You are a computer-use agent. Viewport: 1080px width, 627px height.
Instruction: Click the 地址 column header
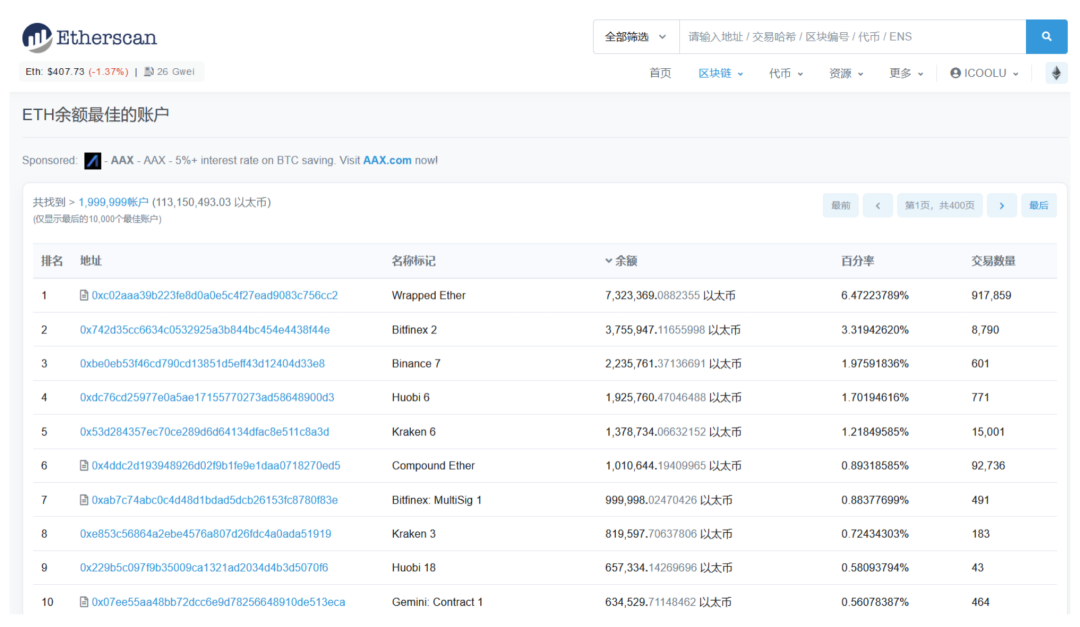[91, 261]
